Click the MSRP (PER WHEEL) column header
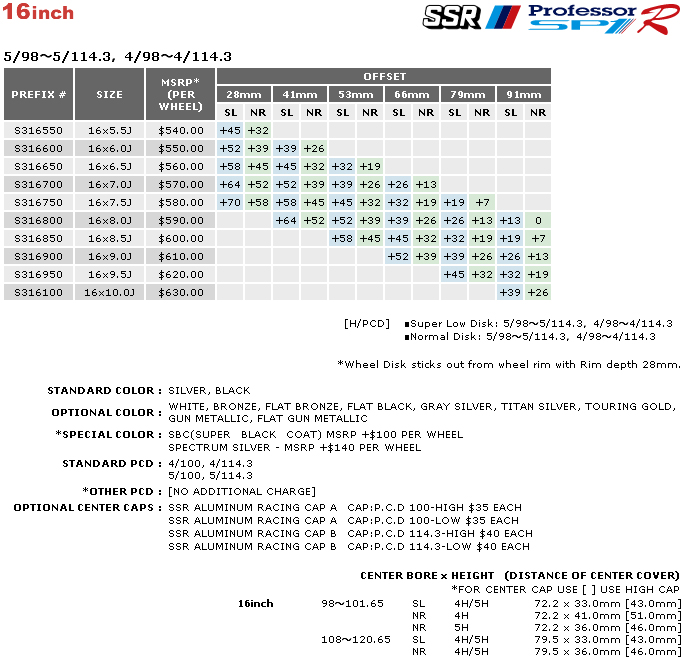The image size is (685, 660). coord(180,94)
